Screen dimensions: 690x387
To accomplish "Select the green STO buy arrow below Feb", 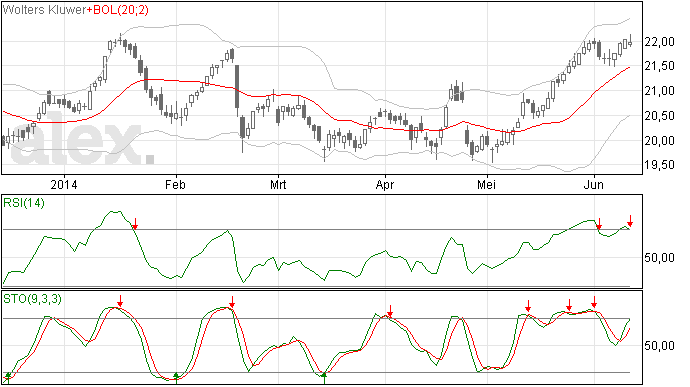I will (x=176, y=377).
